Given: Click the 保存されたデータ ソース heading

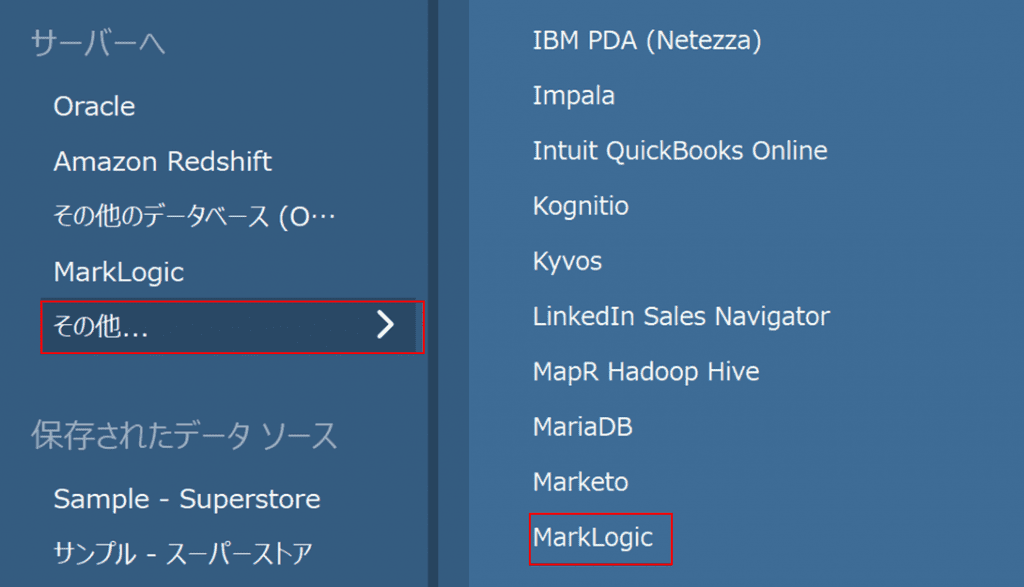Looking at the screenshot, I should pyautogui.click(x=184, y=436).
